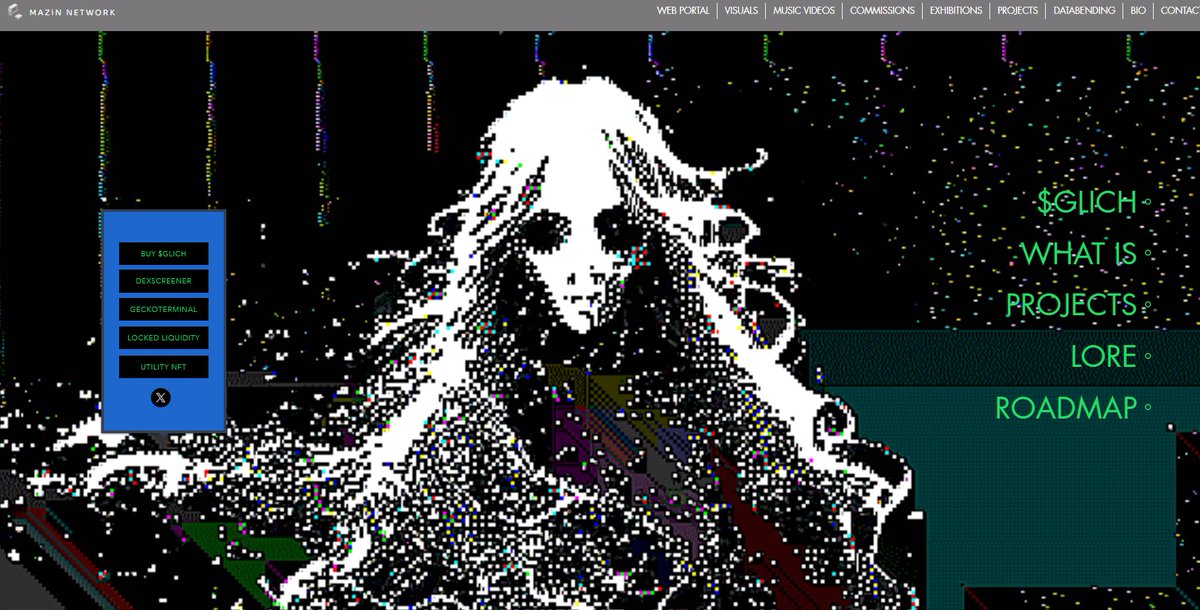Open the WEB PORTAL menu item
The image size is (1200, 610).
click(x=683, y=11)
